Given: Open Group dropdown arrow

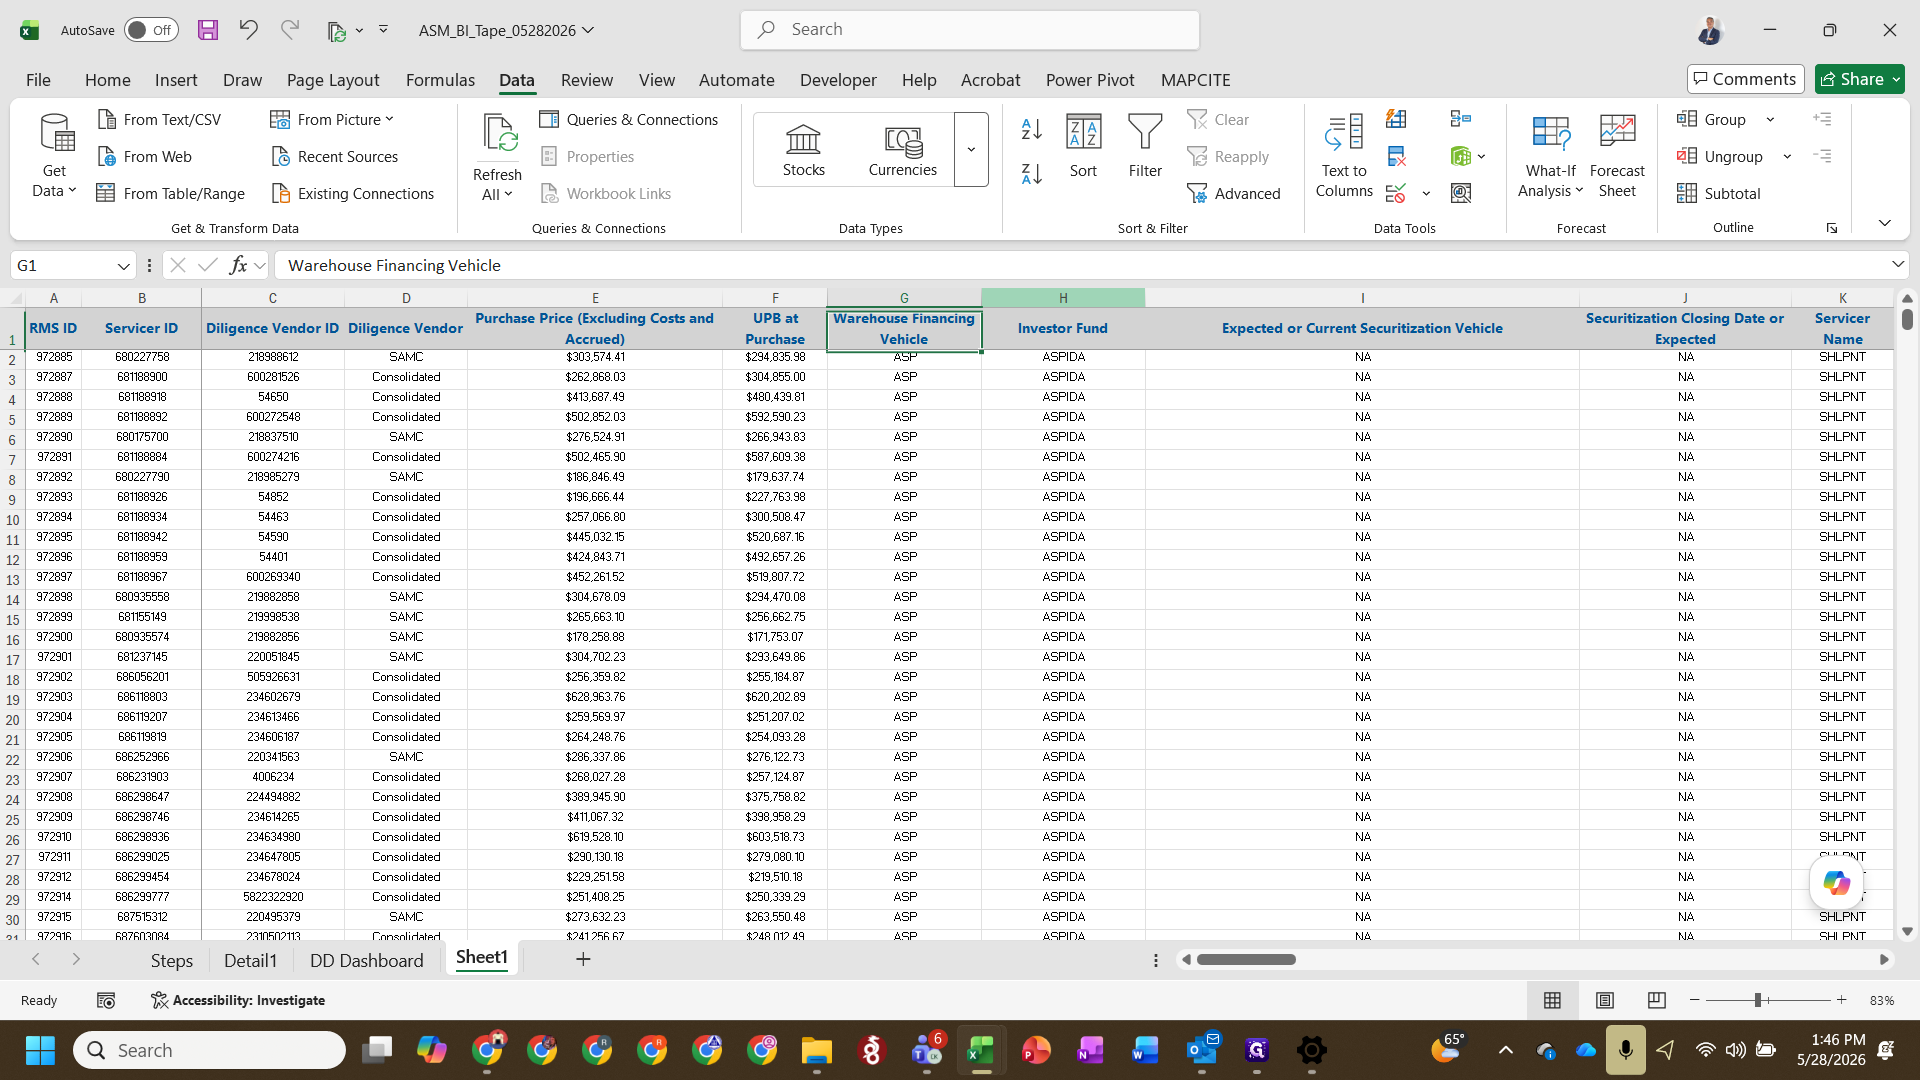Looking at the screenshot, I should point(1770,119).
